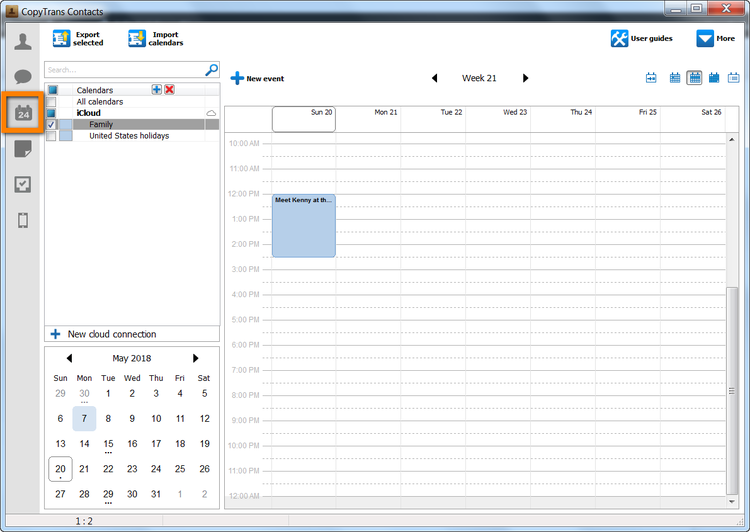Select May 20 in mini calendar

click(x=60, y=469)
